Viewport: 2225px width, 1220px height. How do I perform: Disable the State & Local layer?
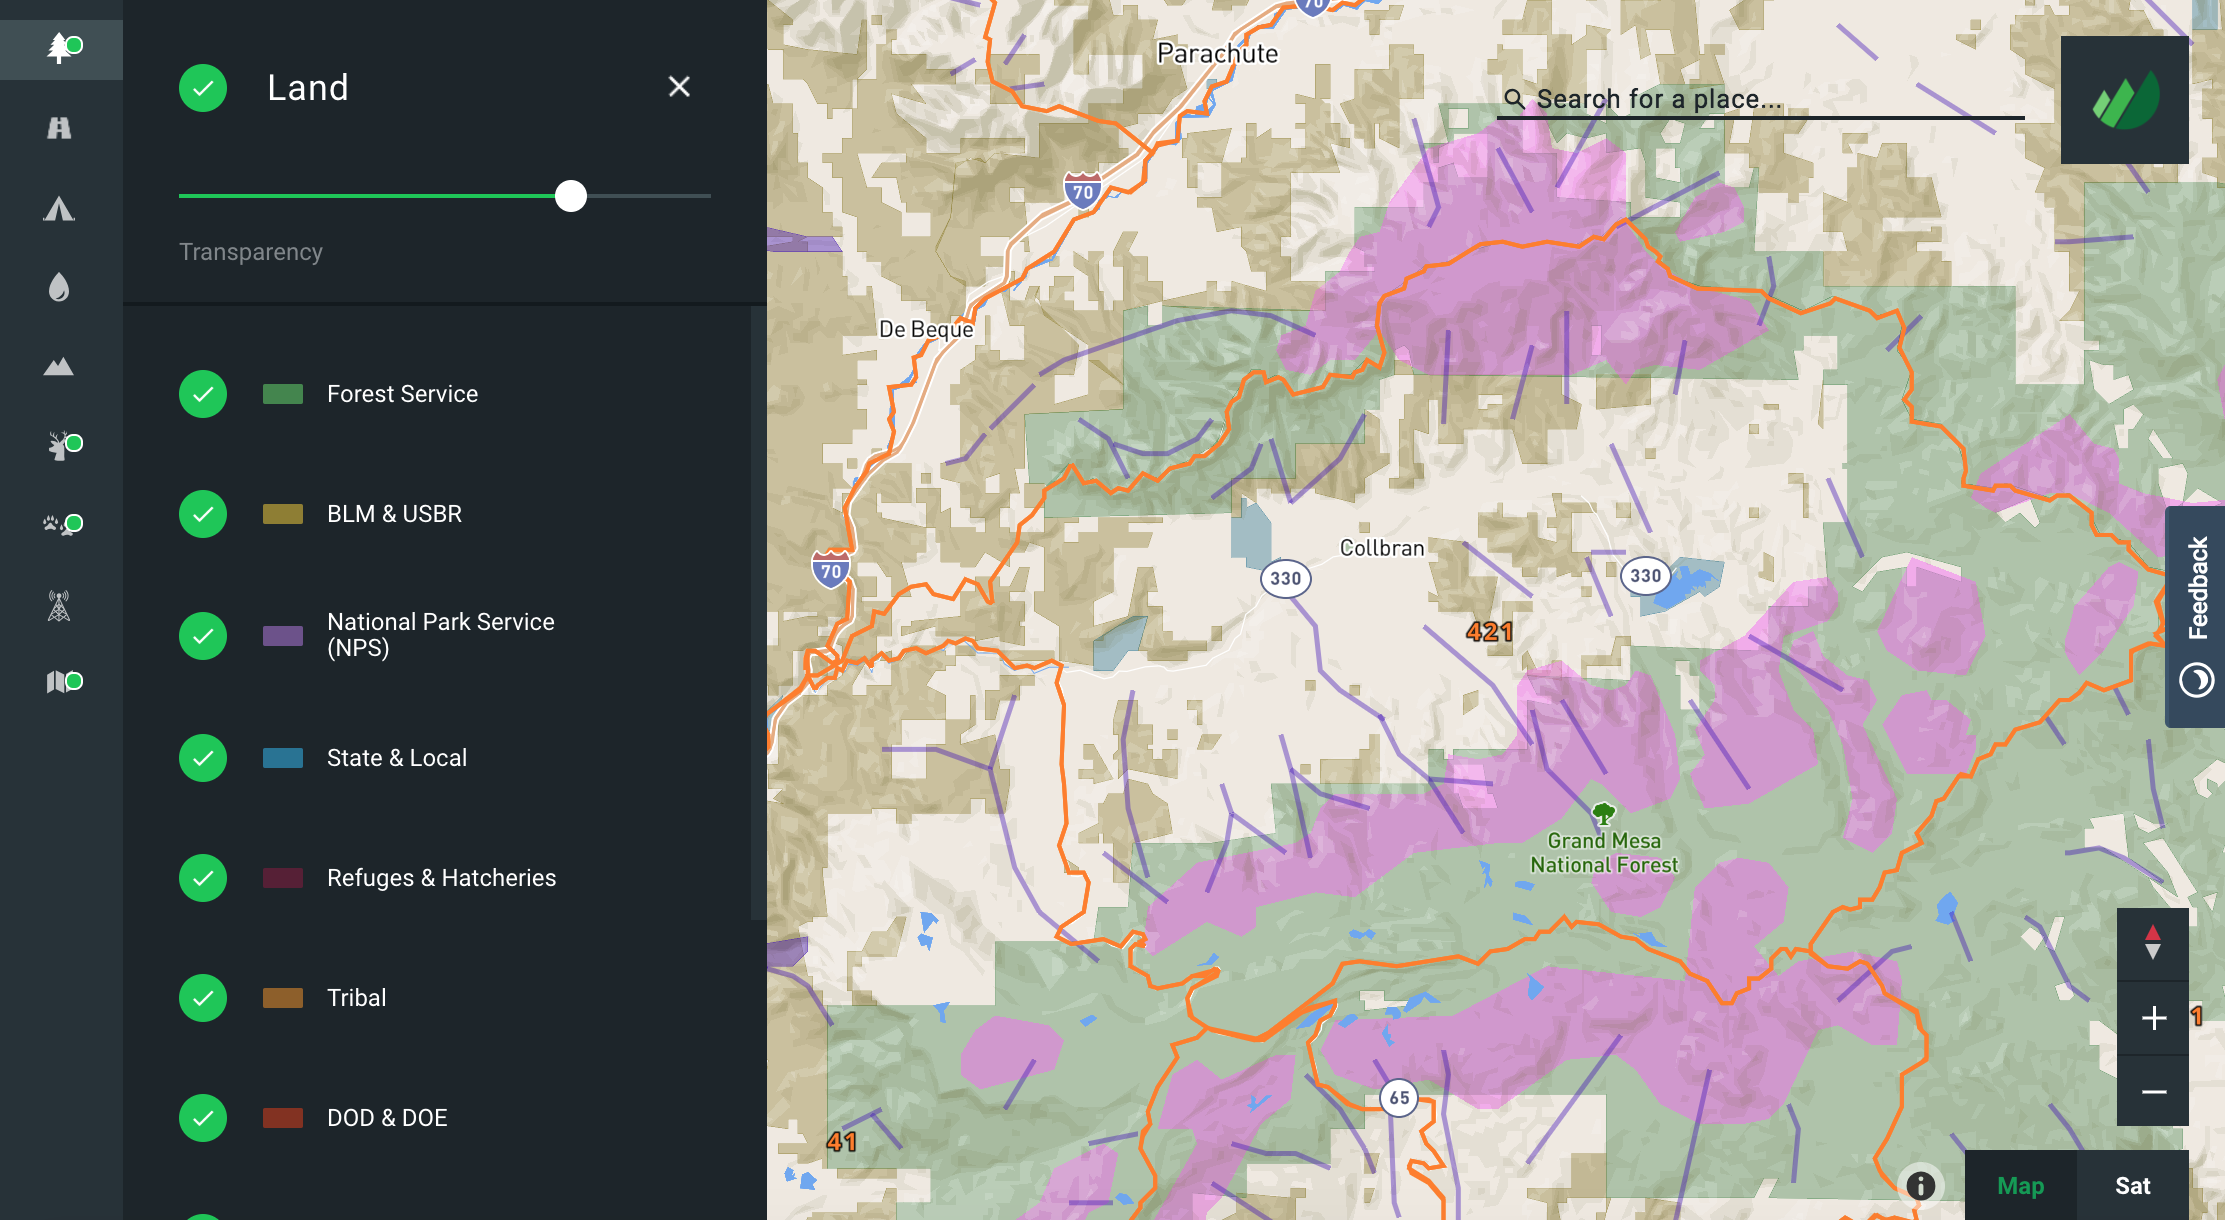(203, 758)
